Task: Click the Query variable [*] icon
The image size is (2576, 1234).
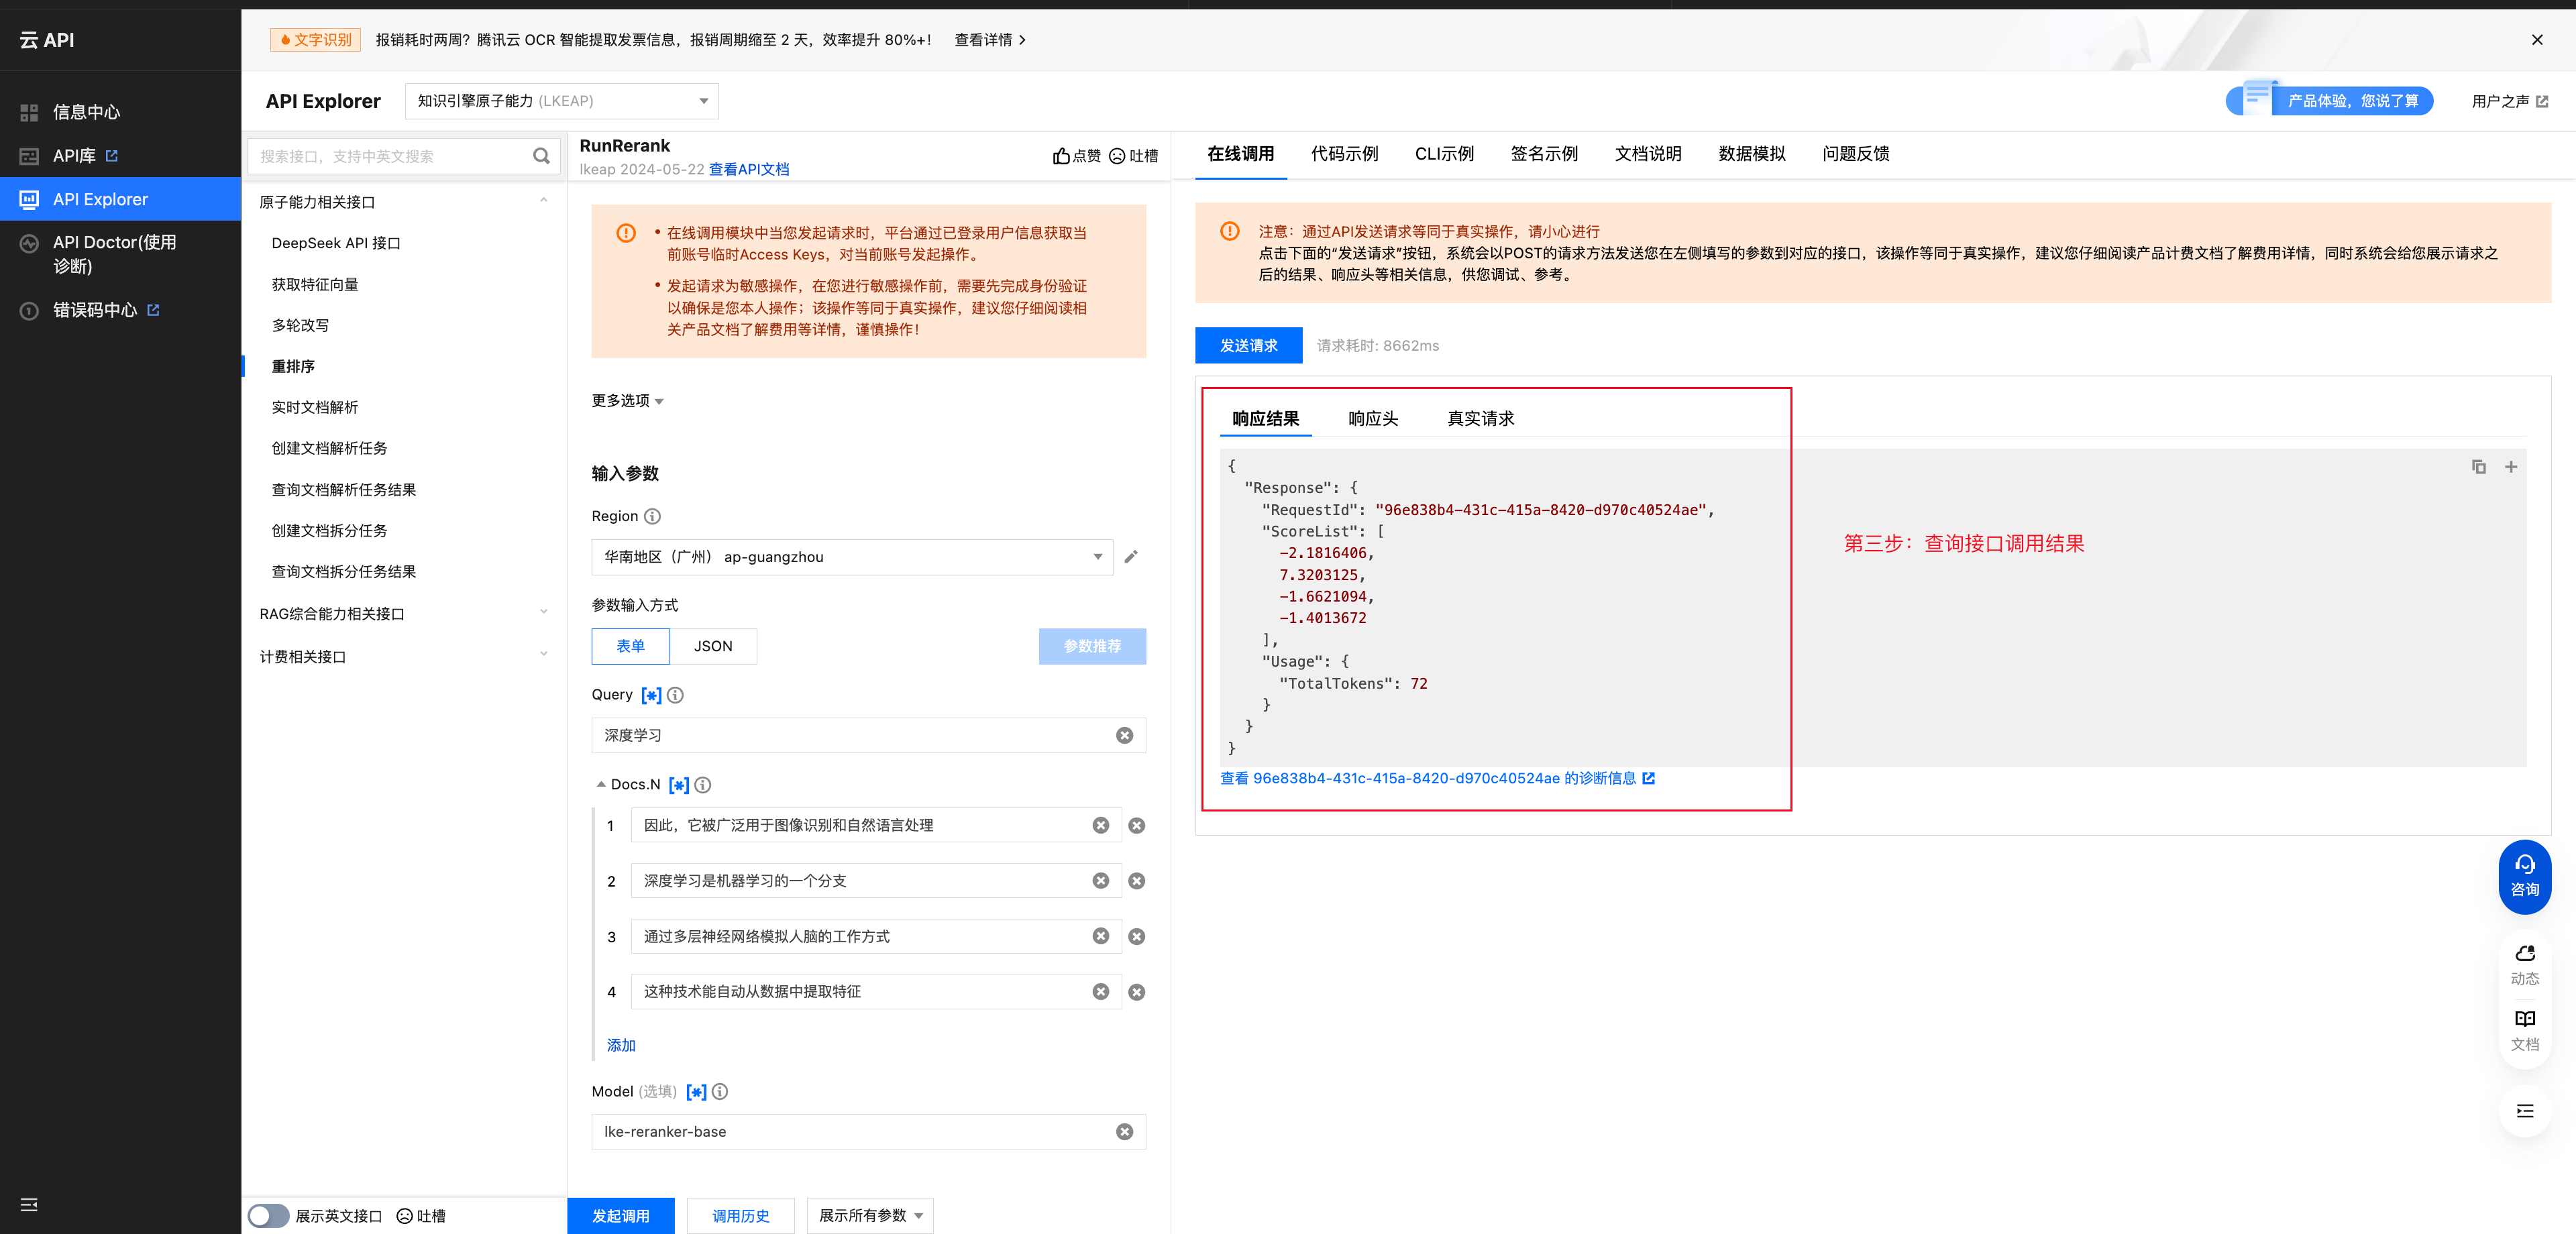Action: pyautogui.click(x=651, y=695)
